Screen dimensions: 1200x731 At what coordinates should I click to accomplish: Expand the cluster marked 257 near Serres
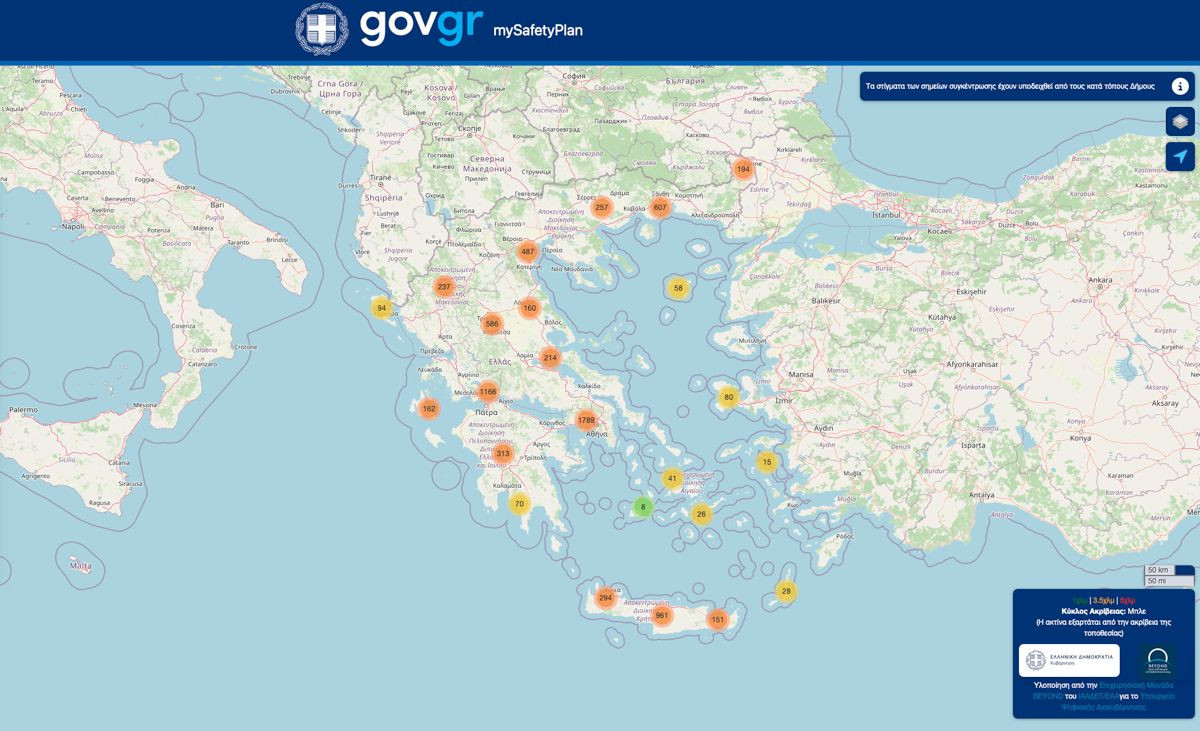point(601,207)
